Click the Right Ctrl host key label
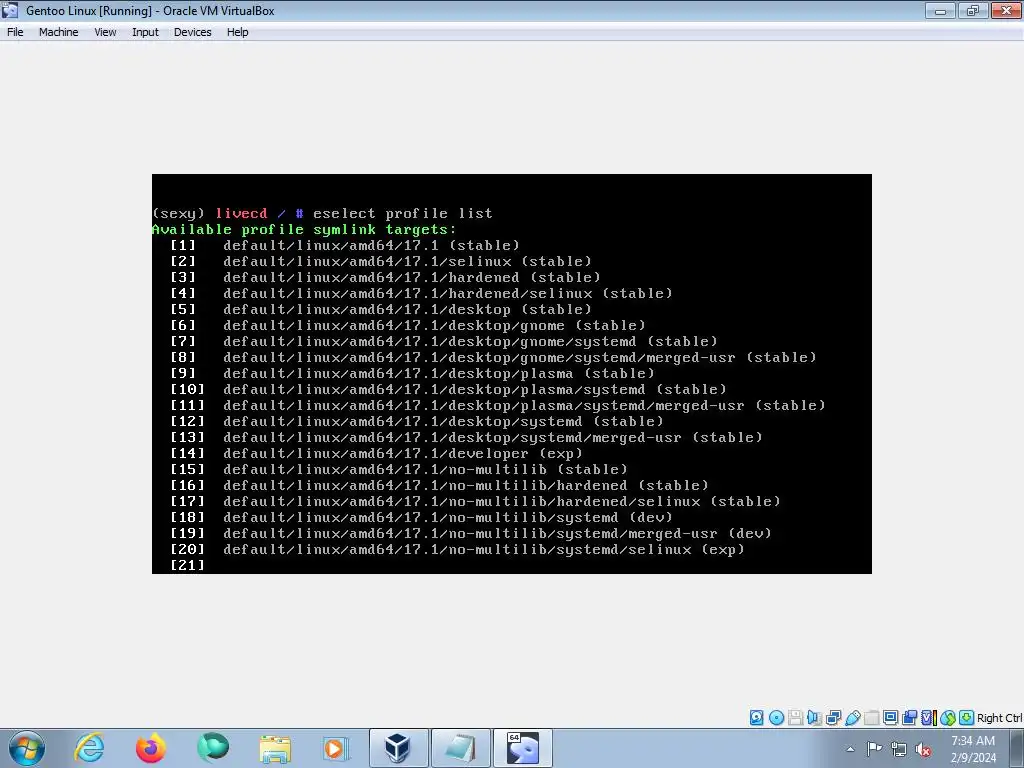This screenshot has height=768, width=1024. pyautogui.click(x=999, y=718)
